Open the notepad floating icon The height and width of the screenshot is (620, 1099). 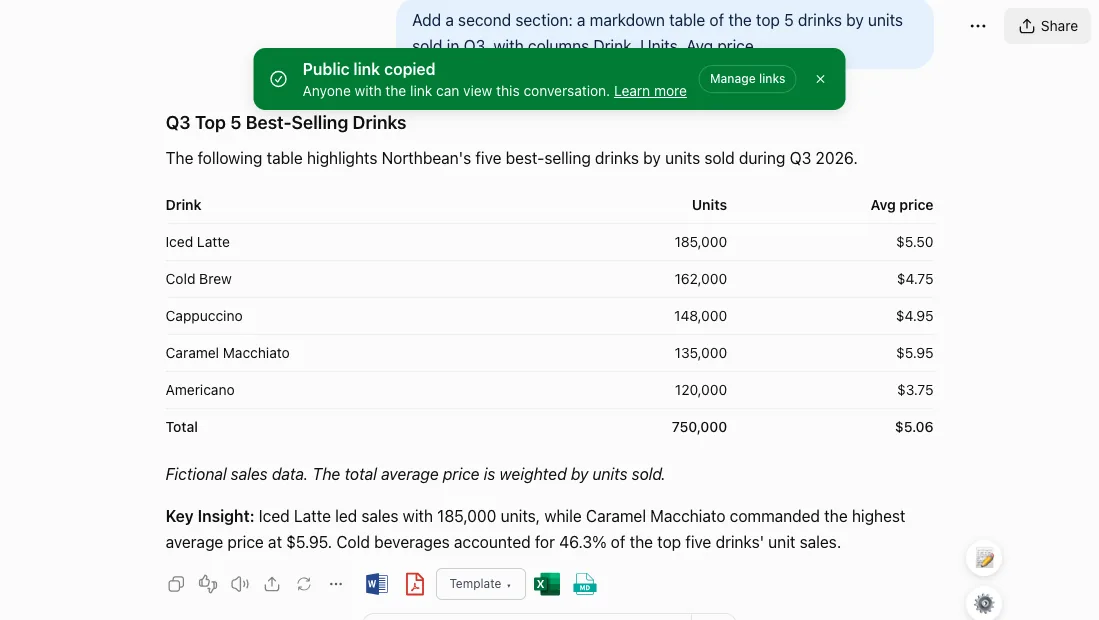pos(984,559)
